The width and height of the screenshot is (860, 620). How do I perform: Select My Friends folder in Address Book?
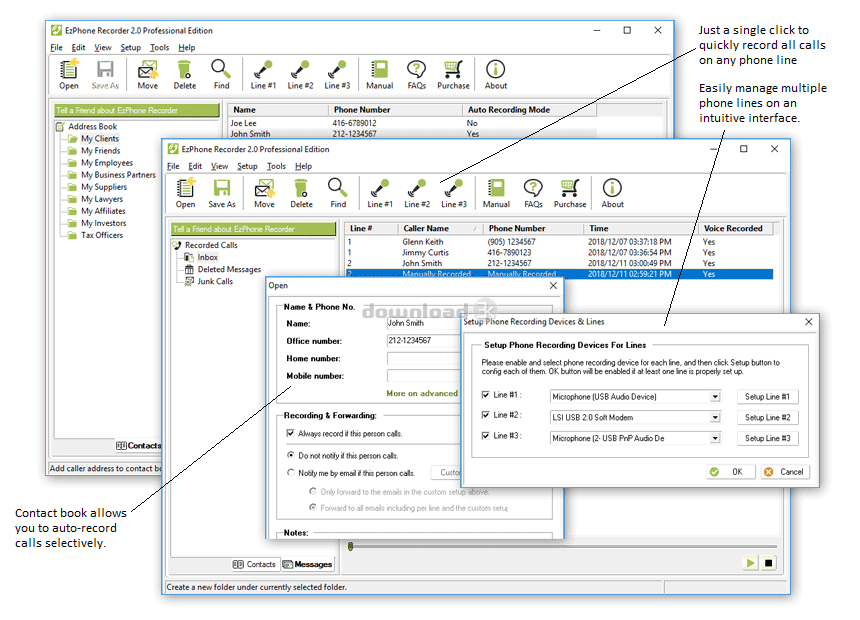(x=100, y=151)
